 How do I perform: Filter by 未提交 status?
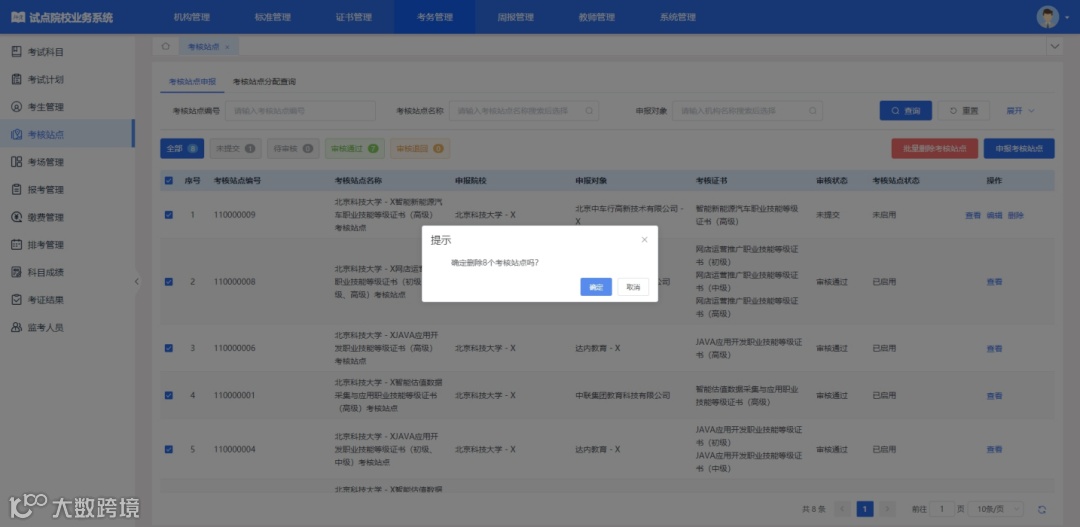pos(236,148)
